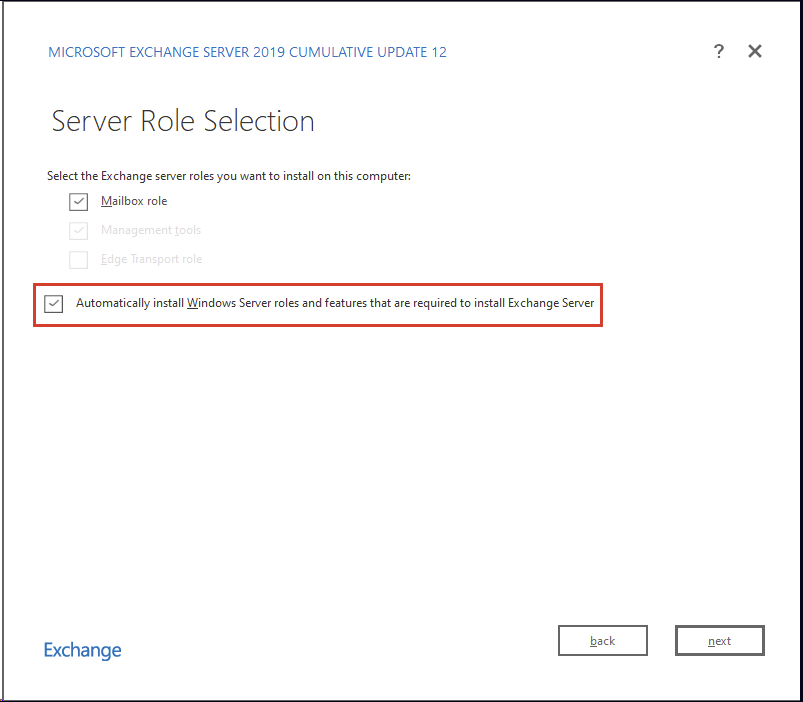
Task: Go back to the previous setup page
Action: point(602,641)
